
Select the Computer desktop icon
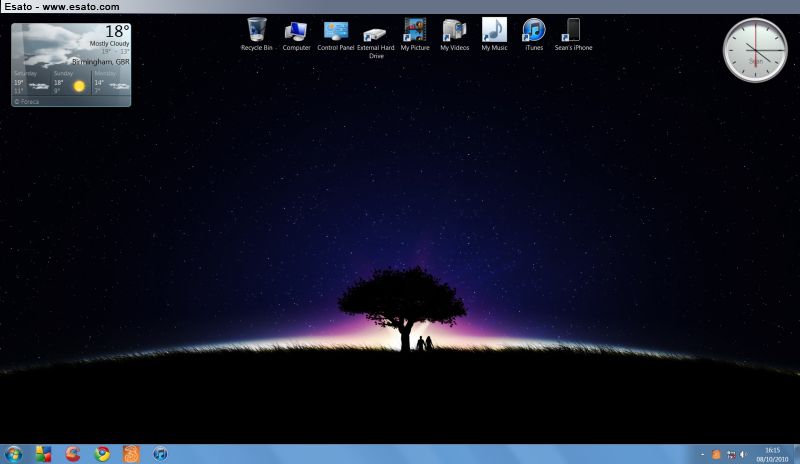[x=296, y=34]
